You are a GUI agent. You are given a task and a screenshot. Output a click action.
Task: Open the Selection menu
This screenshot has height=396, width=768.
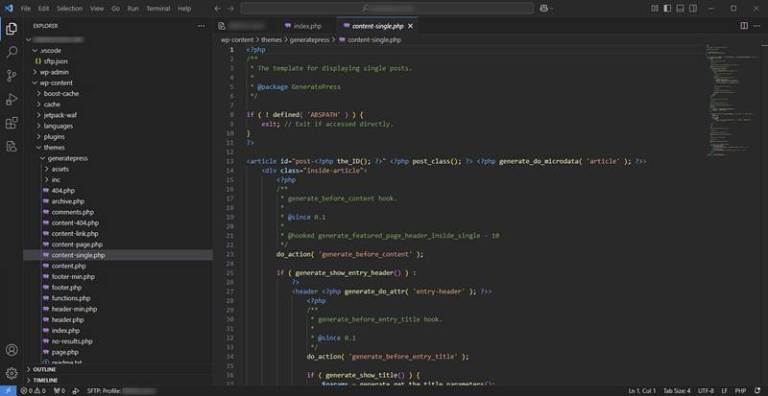70,8
